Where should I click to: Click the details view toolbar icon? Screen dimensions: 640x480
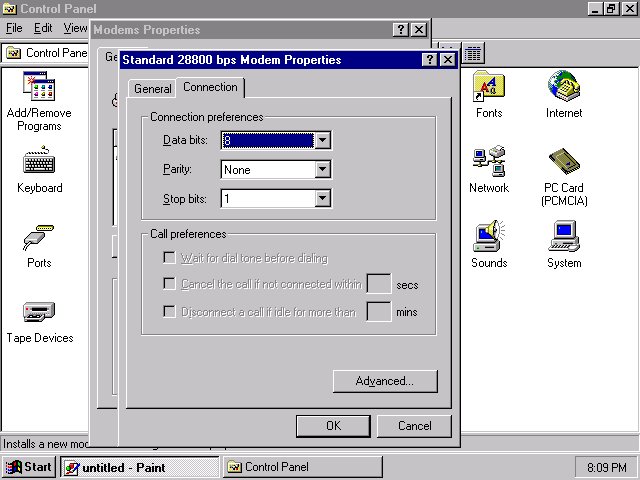pyautogui.click(x=473, y=53)
